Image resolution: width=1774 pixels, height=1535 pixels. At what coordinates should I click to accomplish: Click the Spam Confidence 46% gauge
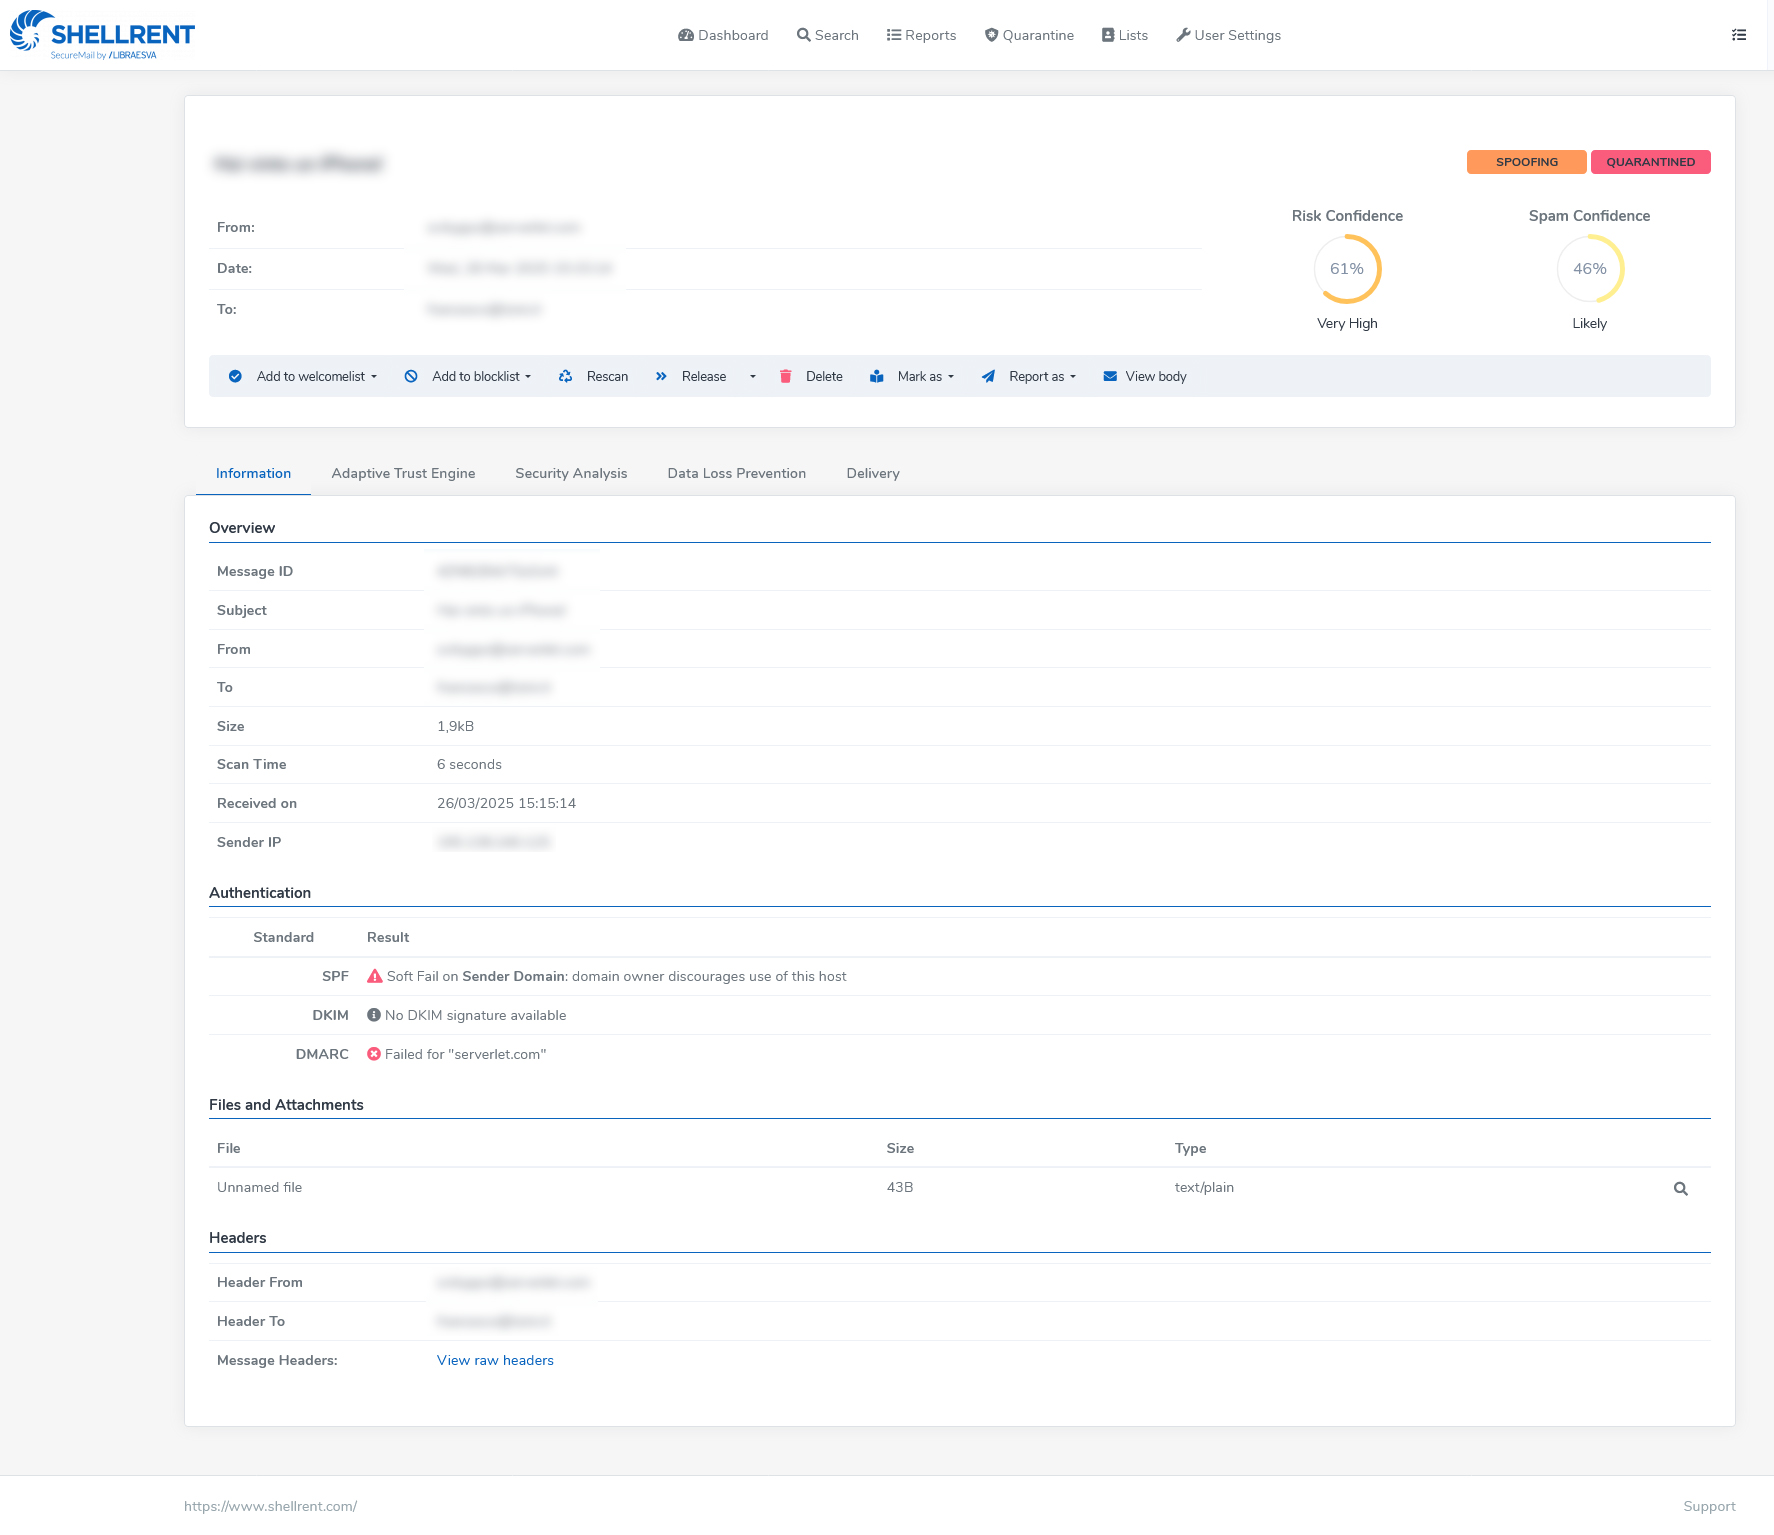click(1590, 269)
